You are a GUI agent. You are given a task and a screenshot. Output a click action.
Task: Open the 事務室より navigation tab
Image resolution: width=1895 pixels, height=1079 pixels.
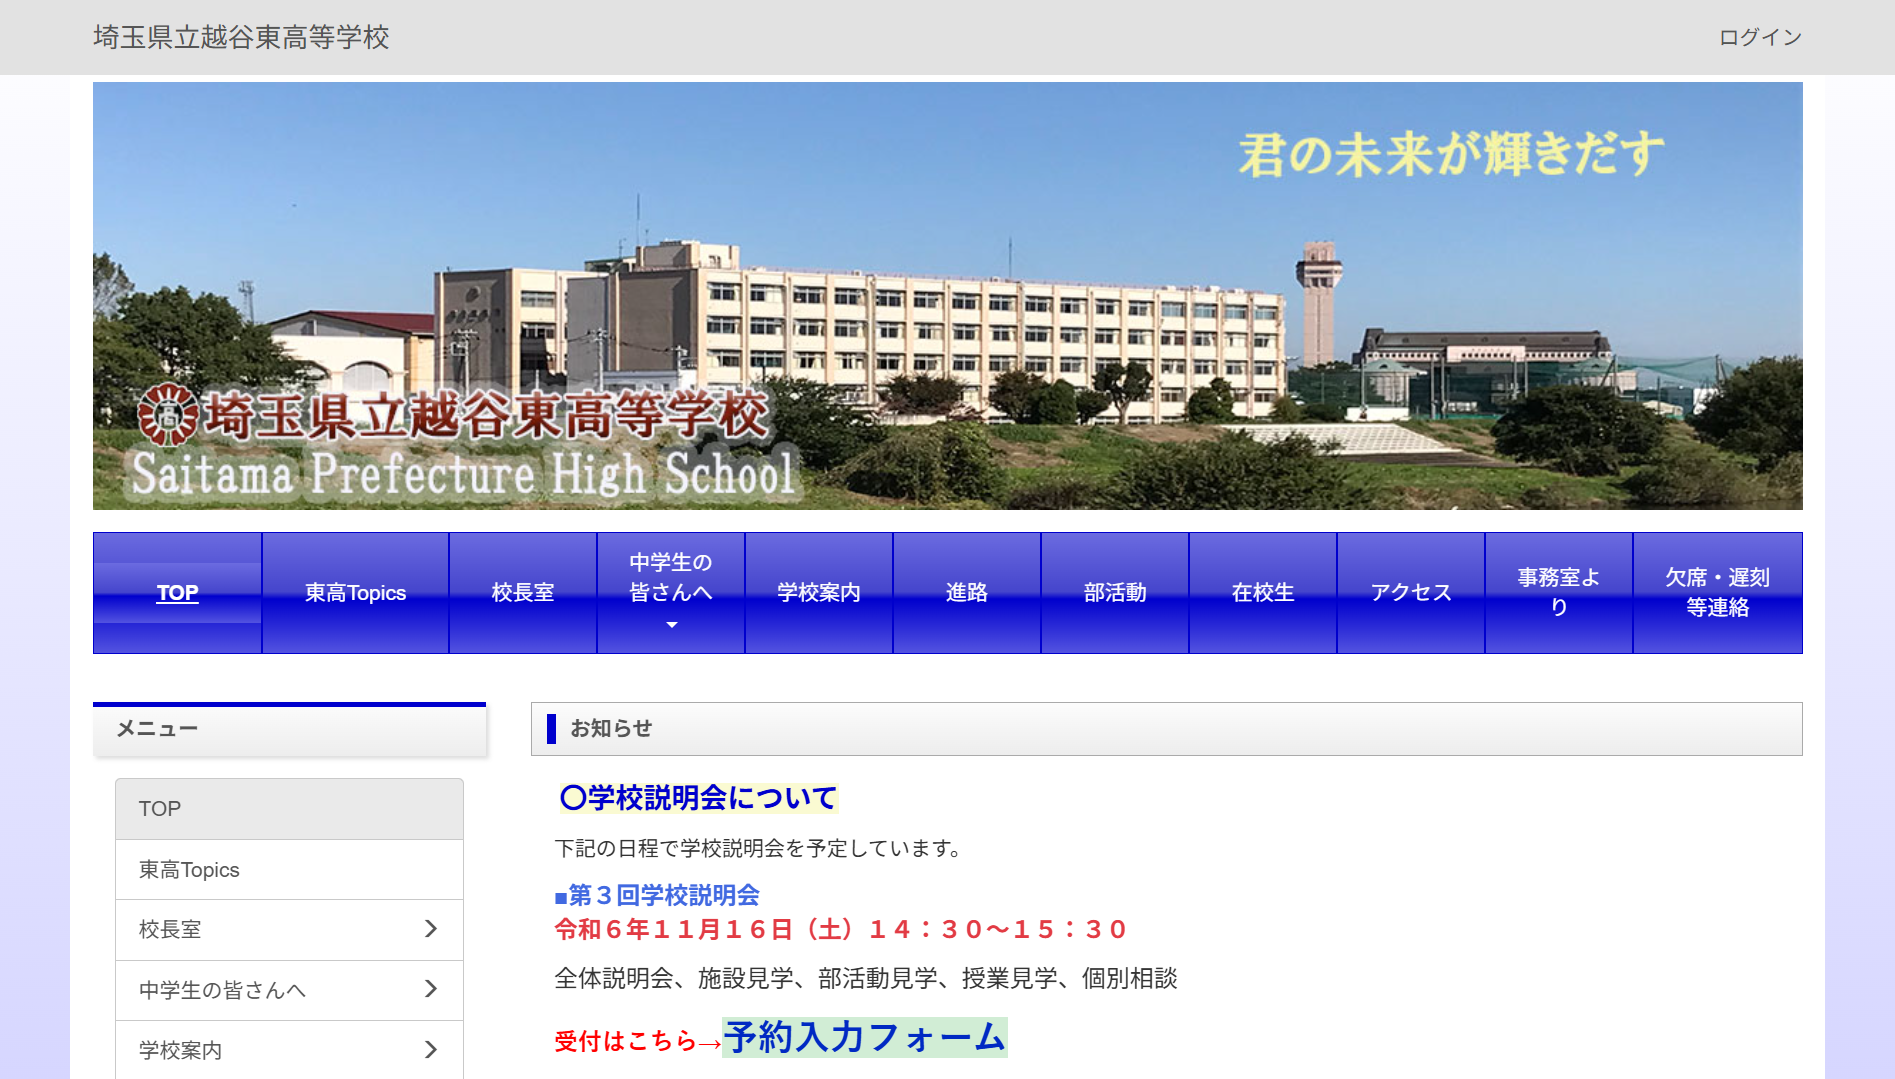click(x=1559, y=593)
